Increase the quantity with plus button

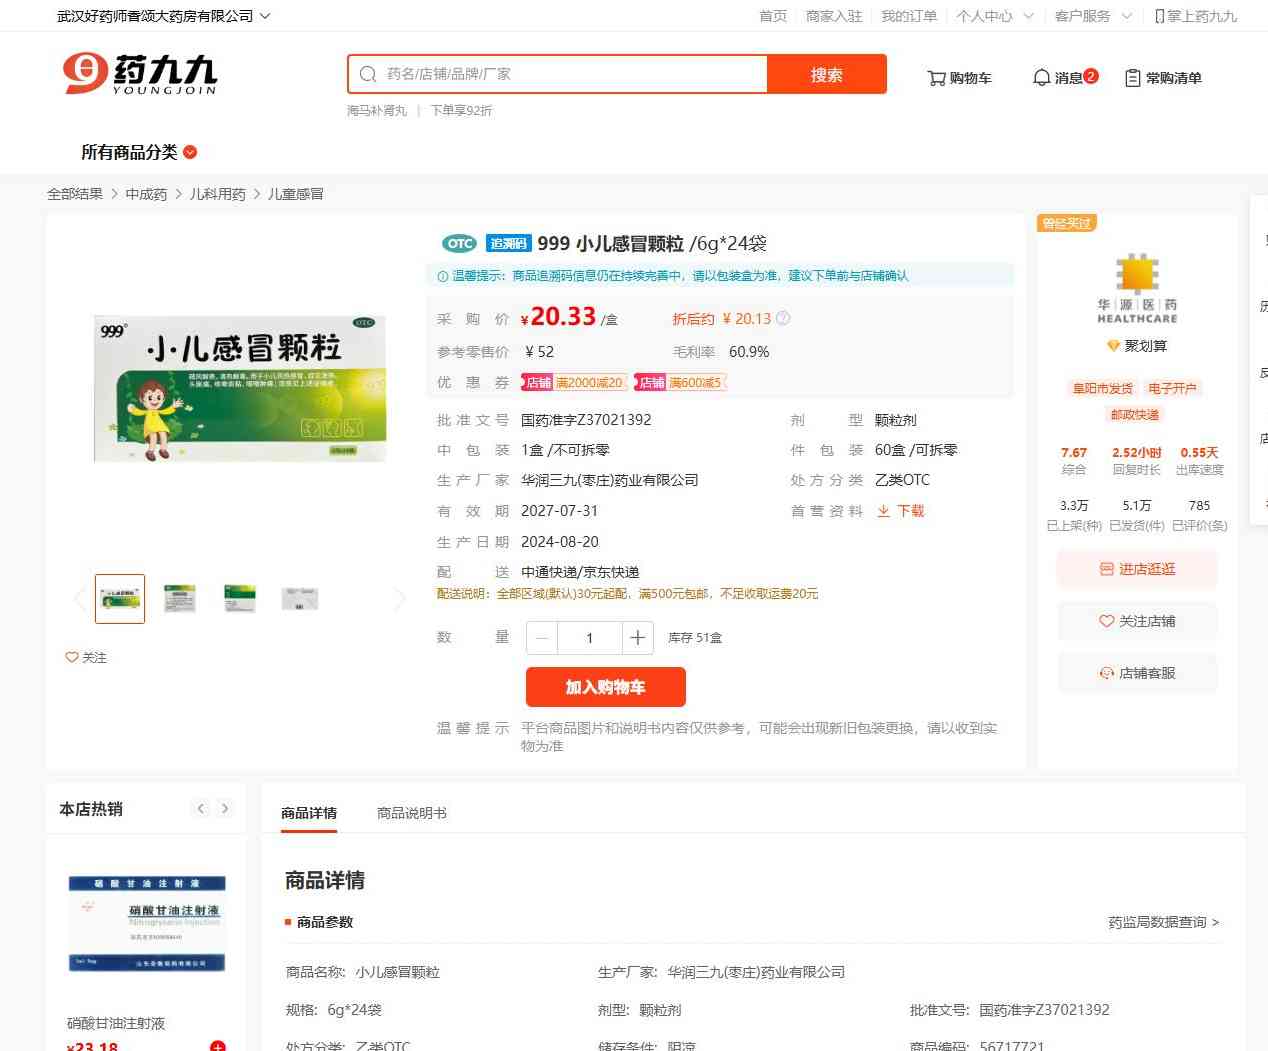coord(637,638)
